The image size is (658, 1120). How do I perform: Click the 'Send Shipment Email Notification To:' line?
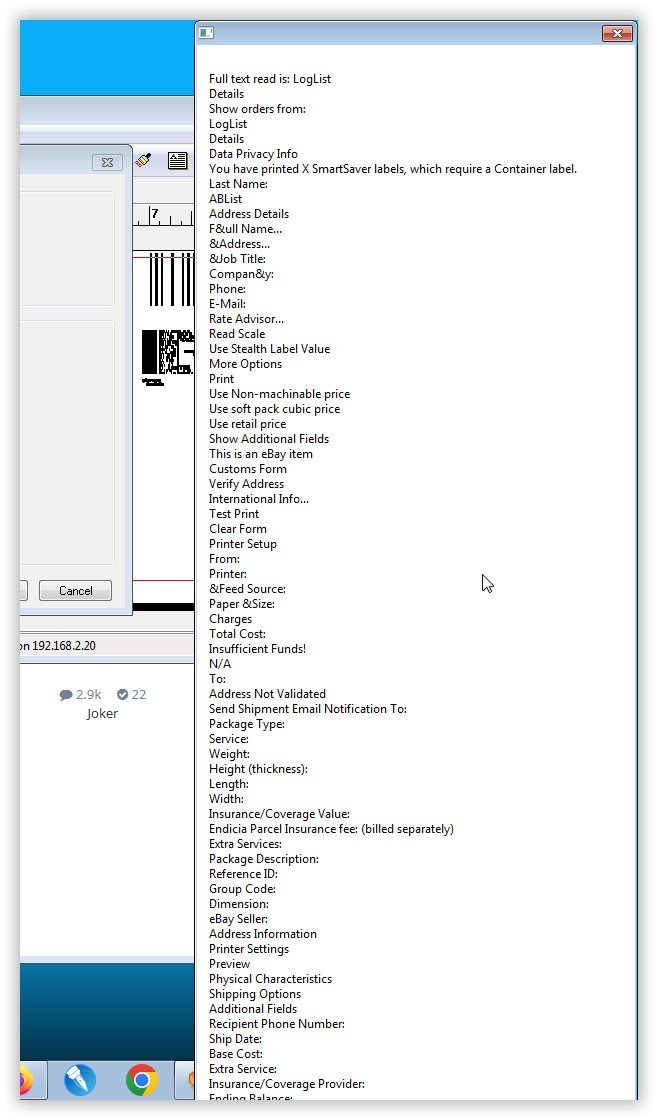(x=308, y=709)
